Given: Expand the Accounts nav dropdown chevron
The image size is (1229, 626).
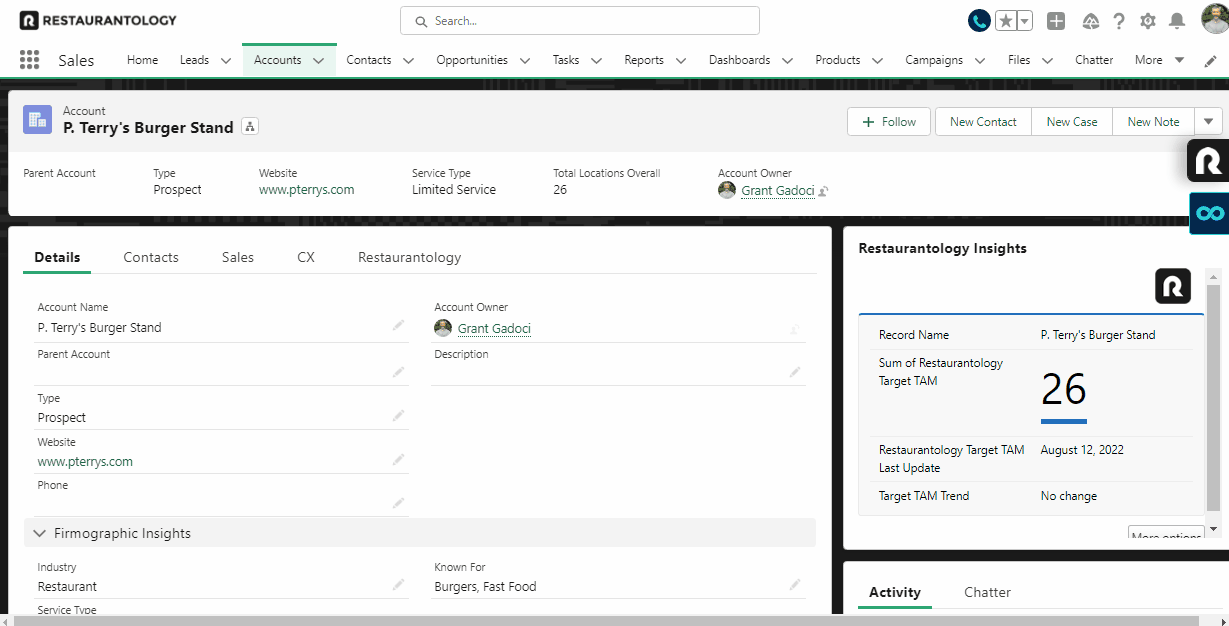Looking at the screenshot, I should (x=318, y=61).
